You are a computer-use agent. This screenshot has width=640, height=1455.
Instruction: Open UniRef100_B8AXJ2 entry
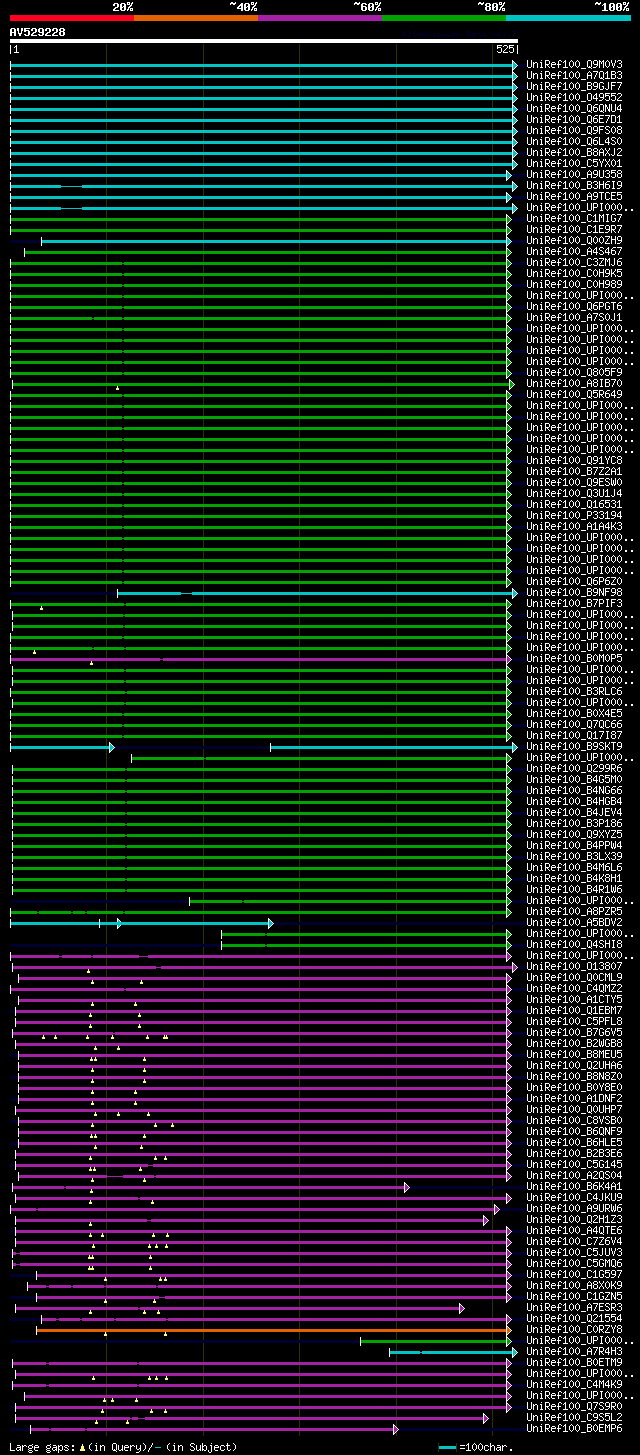click(575, 152)
